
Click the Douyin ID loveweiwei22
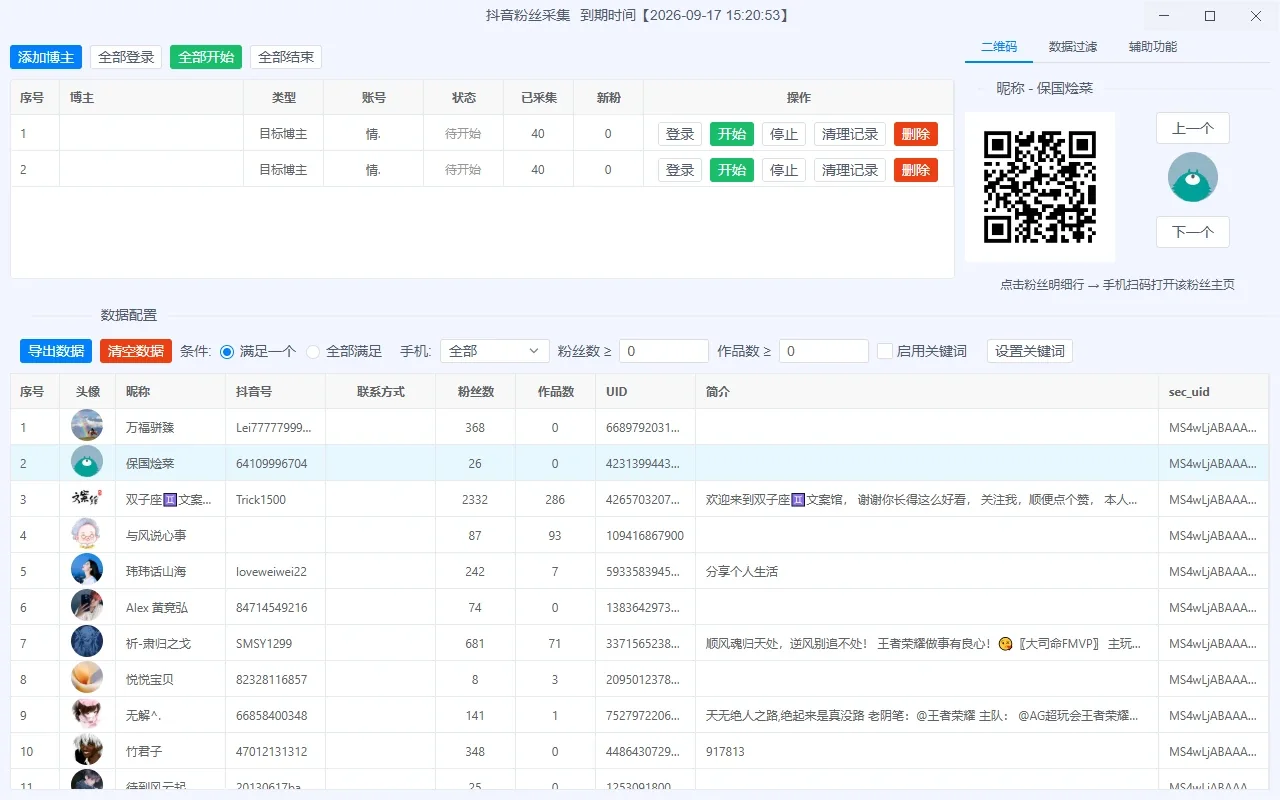pyautogui.click(x=271, y=571)
